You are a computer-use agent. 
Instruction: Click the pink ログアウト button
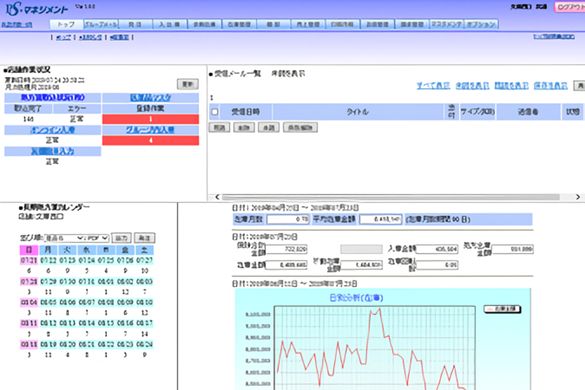pos(570,7)
